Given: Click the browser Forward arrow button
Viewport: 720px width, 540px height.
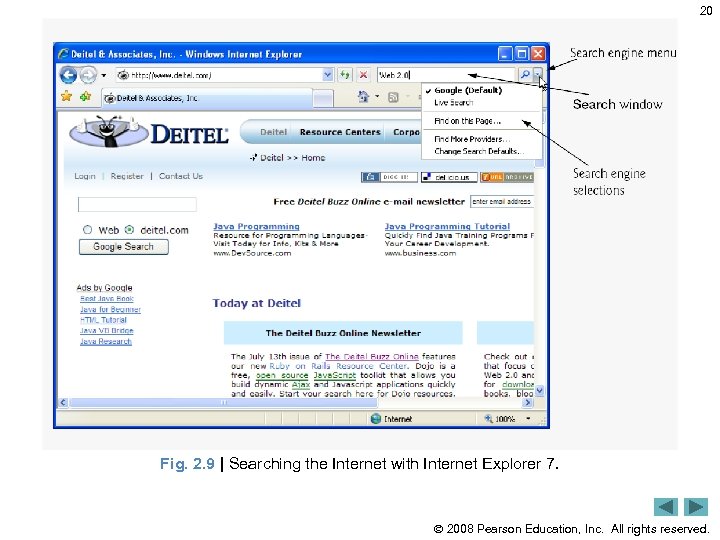Looking at the screenshot, I should pos(88,75).
